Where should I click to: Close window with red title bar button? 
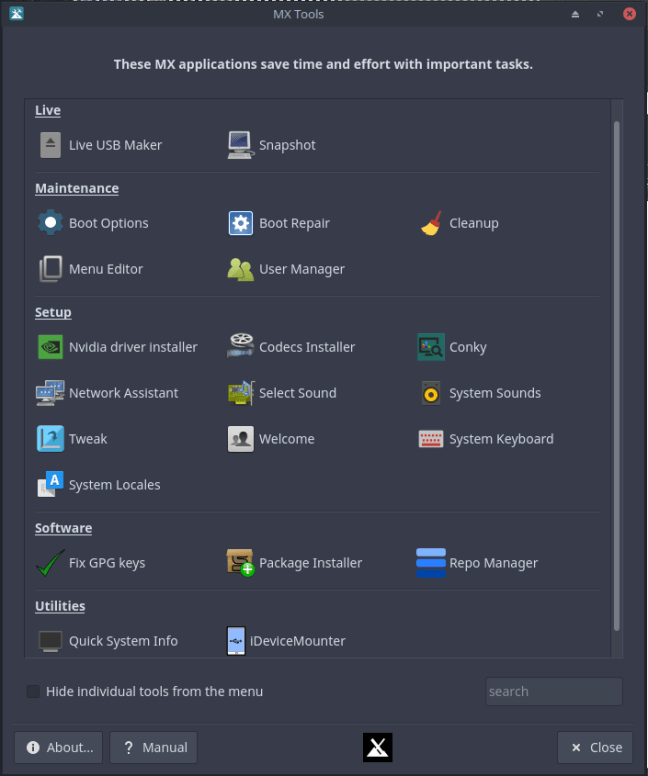(629, 13)
